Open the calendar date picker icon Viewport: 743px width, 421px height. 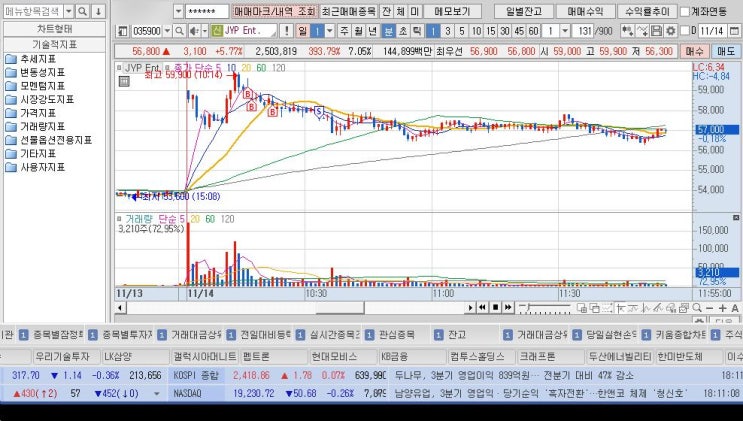coord(734,31)
